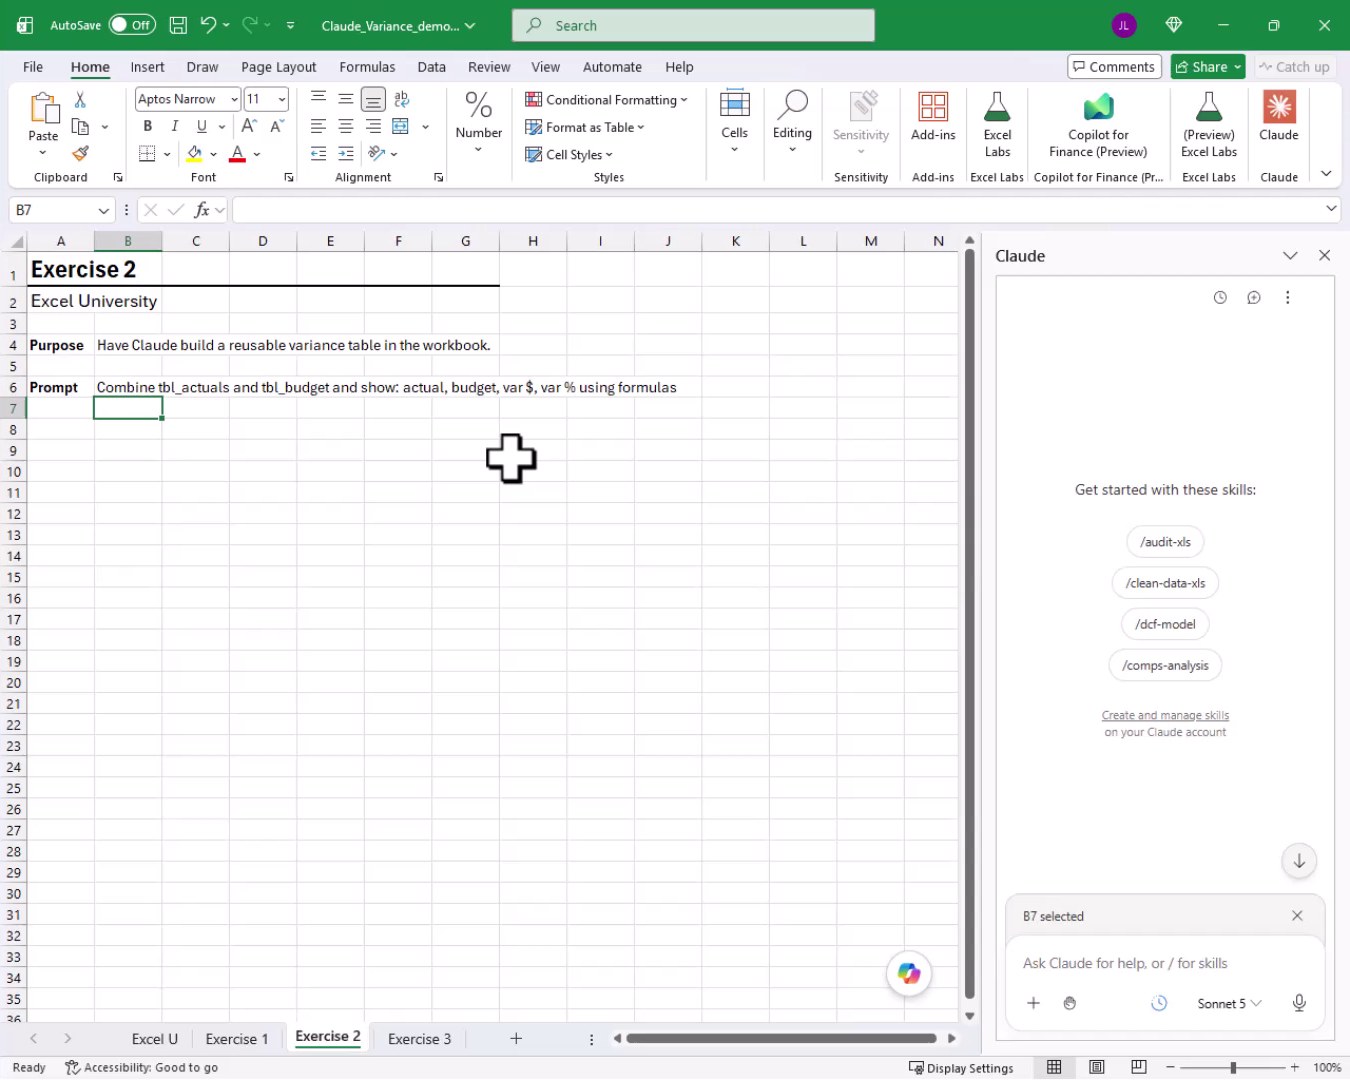This screenshot has width=1350, height=1080.
Task: Click the Paste clipboard icon
Action: coord(43,109)
